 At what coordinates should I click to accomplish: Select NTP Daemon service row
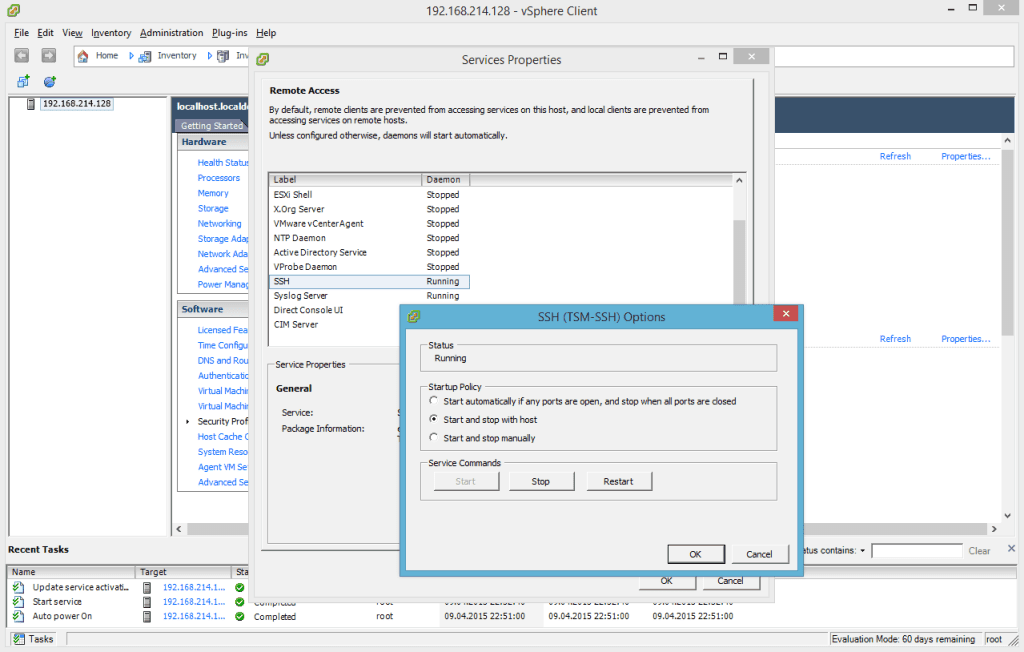tap(369, 238)
